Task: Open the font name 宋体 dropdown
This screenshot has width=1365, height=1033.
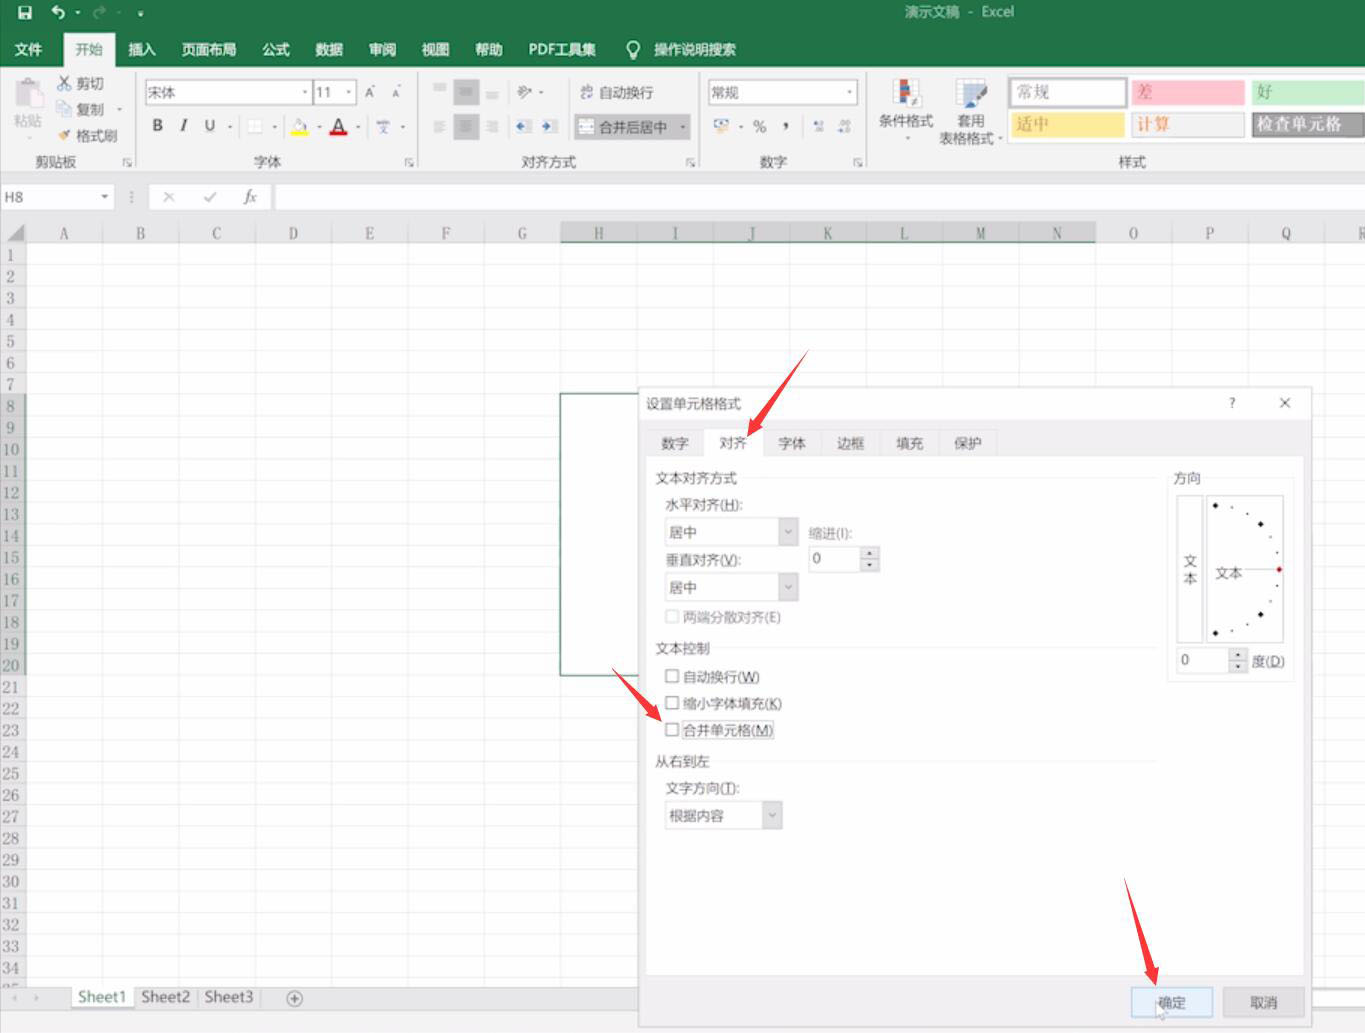Action: coord(305,92)
